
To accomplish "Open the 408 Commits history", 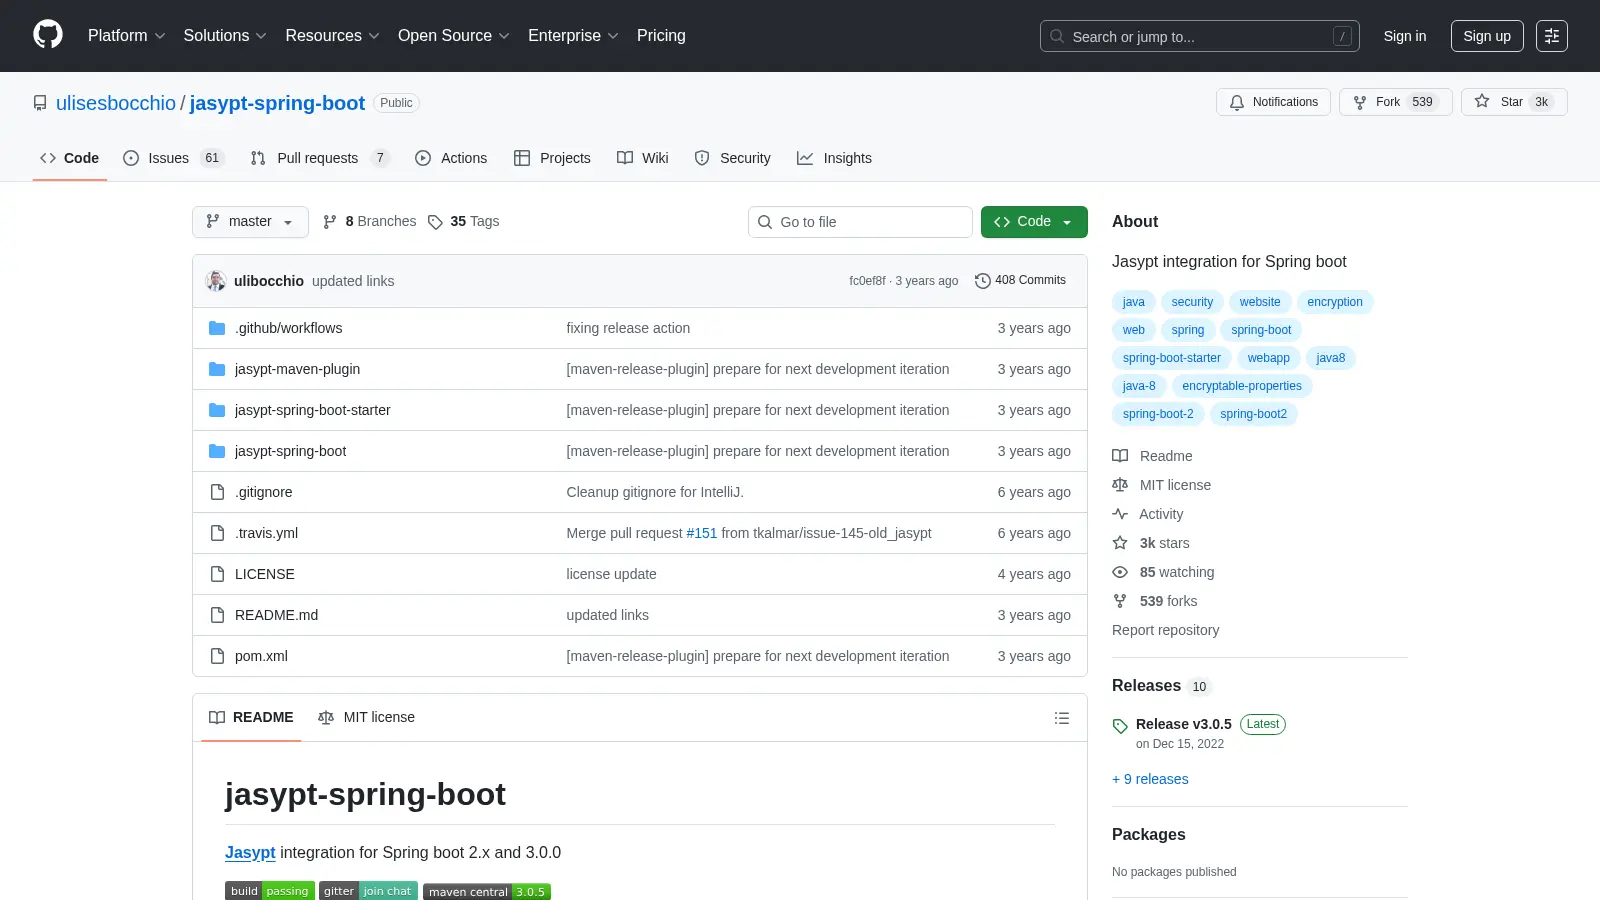I will 1020,281.
